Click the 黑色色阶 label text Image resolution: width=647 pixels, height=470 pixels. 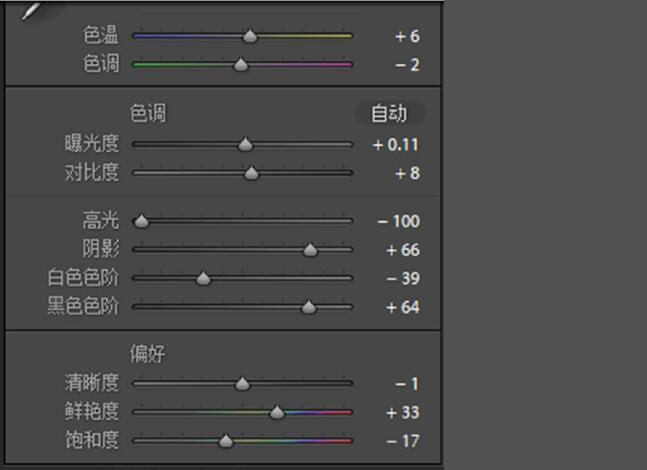pos(83,306)
